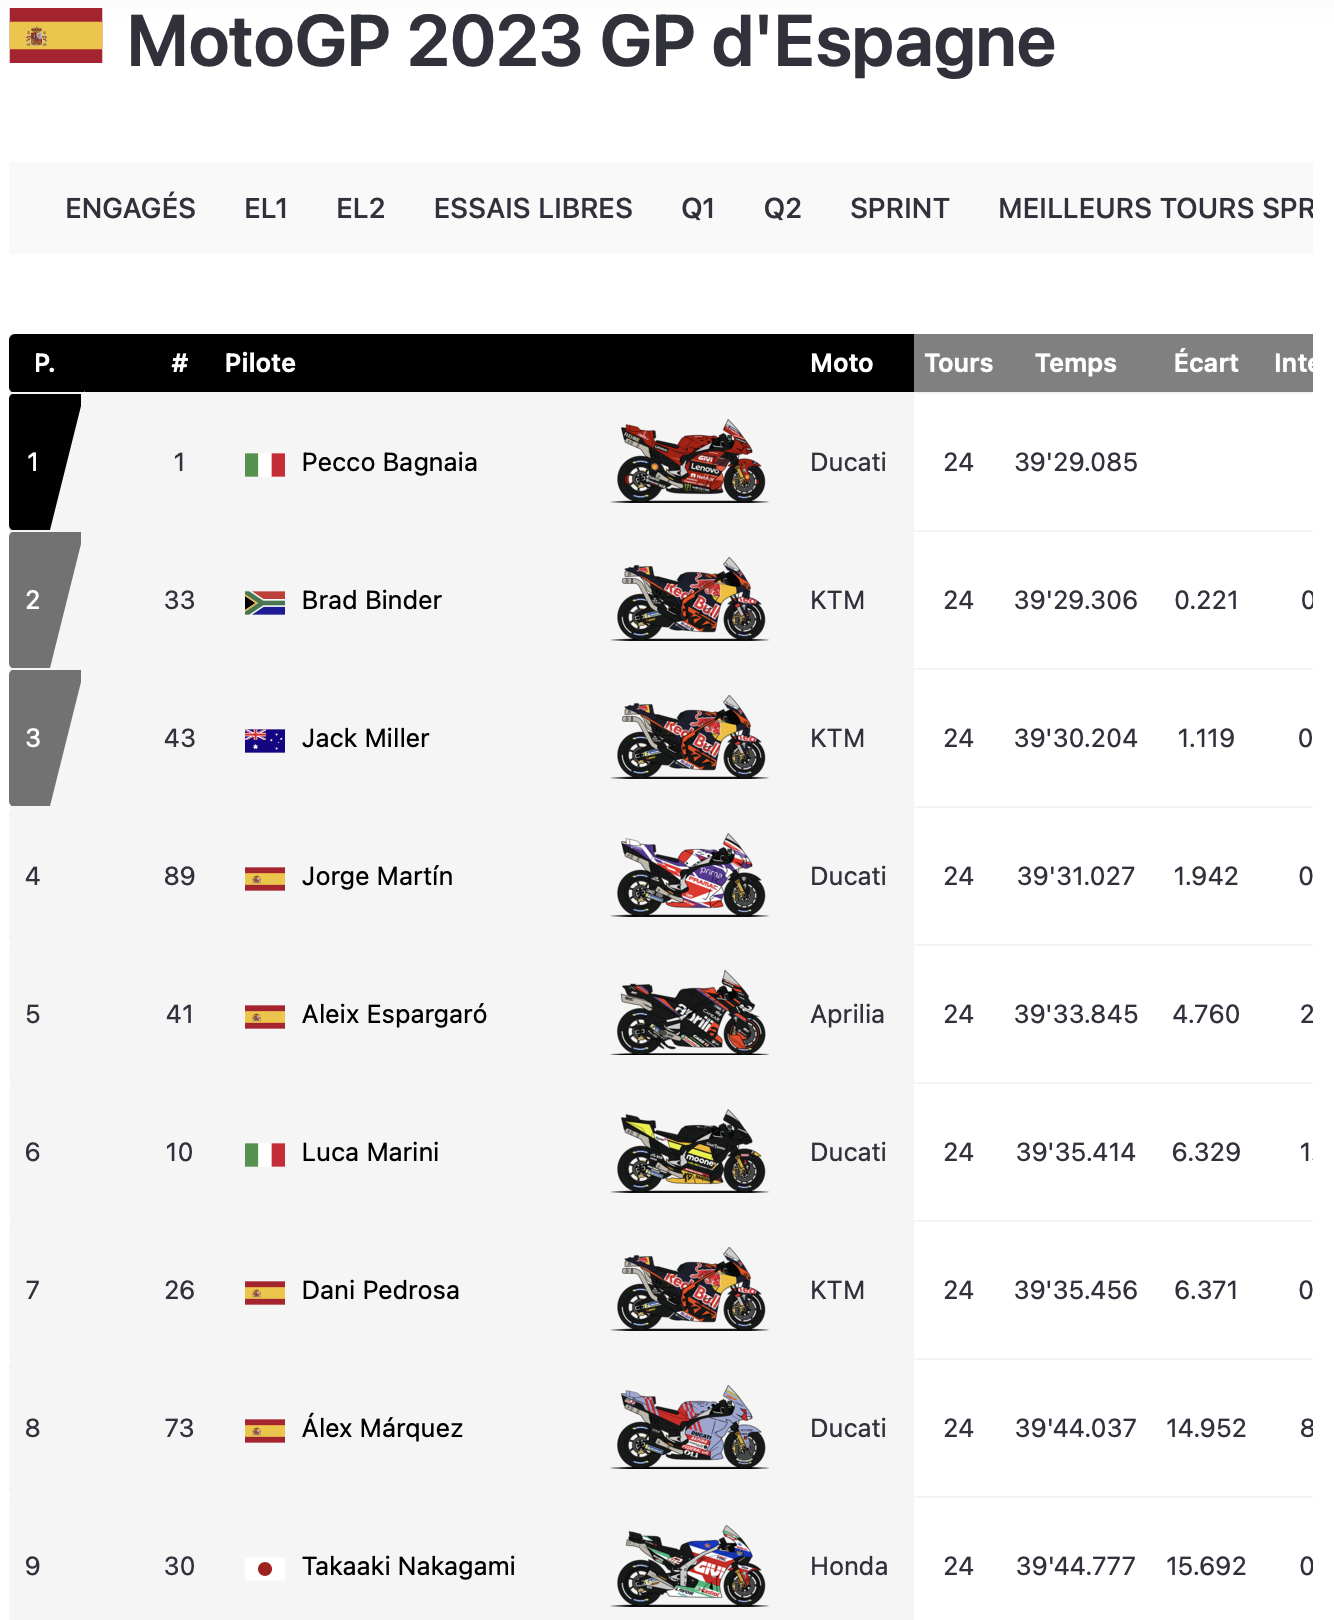
Task: Click the Spanish flag next to page title
Action: pos(56,36)
